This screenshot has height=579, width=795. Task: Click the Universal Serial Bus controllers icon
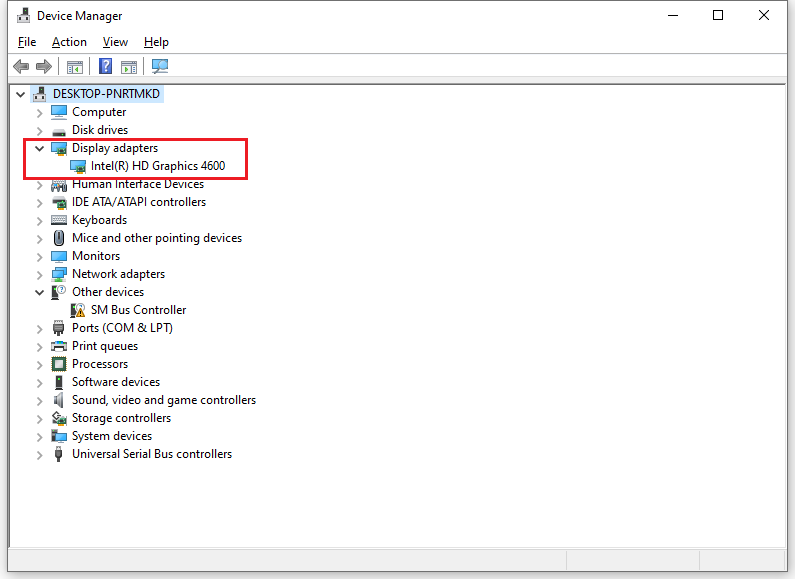click(59, 454)
